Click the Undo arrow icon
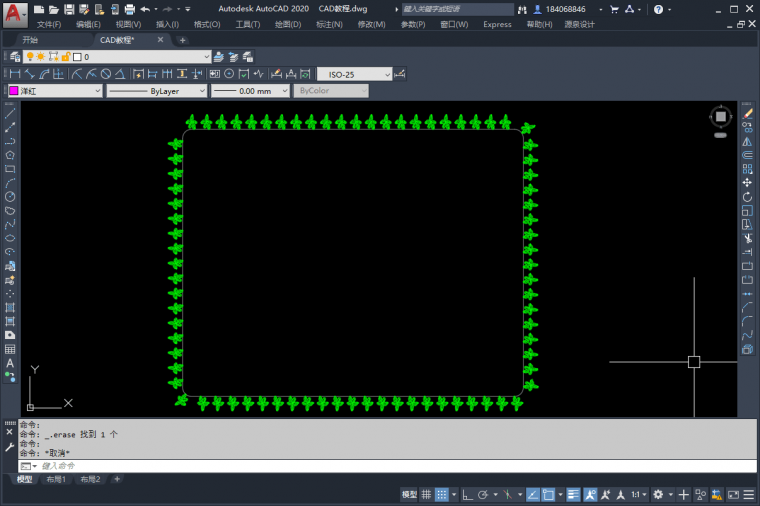Screen dimensions: 760x506 point(145,9)
